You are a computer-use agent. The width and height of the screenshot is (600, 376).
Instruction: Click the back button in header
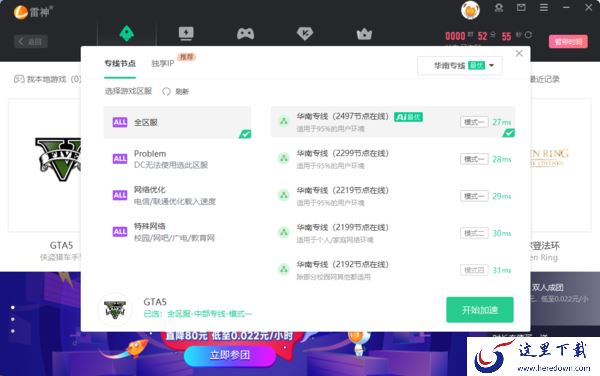click(31, 41)
